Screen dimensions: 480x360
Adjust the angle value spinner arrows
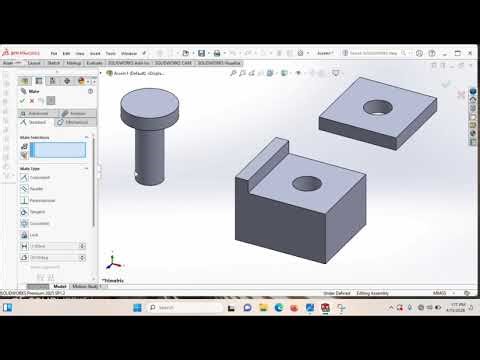pyautogui.click(x=82, y=258)
